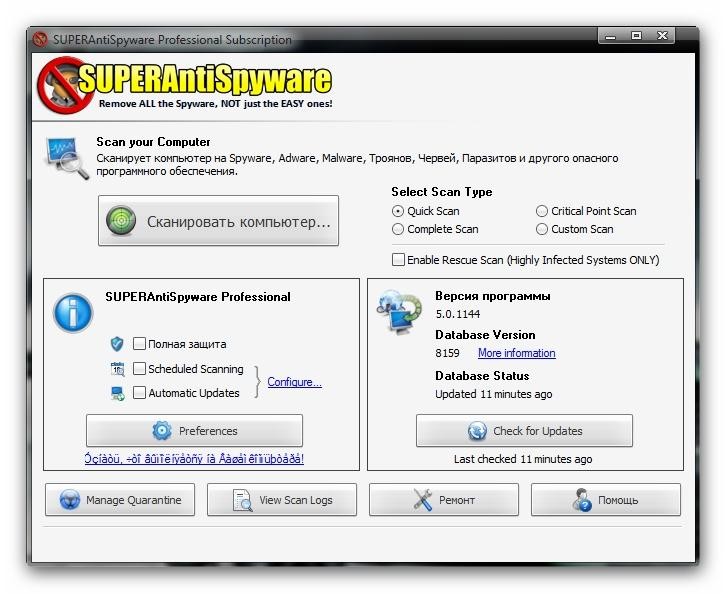Viewport: 727px width, 594px height.
Task: Click the Updated 11 minutes ago status
Action: (x=494, y=394)
